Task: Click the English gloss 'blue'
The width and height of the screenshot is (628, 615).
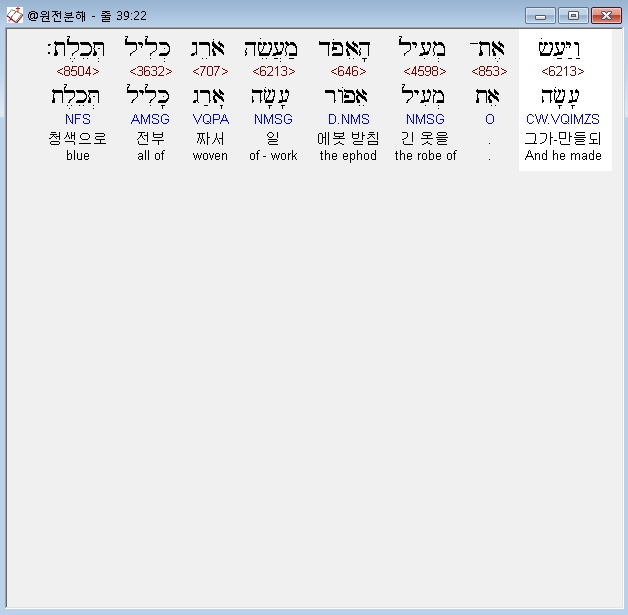Action: (78, 155)
